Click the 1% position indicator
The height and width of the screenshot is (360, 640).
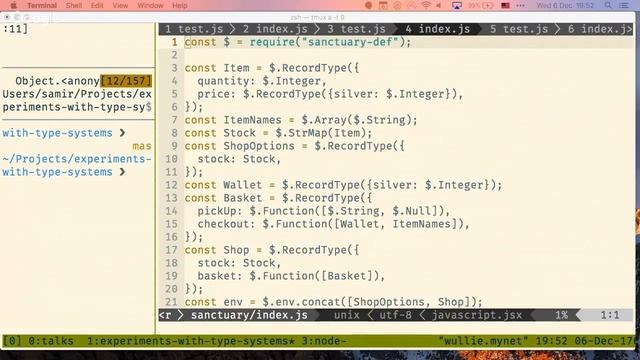(x=562, y=315)
